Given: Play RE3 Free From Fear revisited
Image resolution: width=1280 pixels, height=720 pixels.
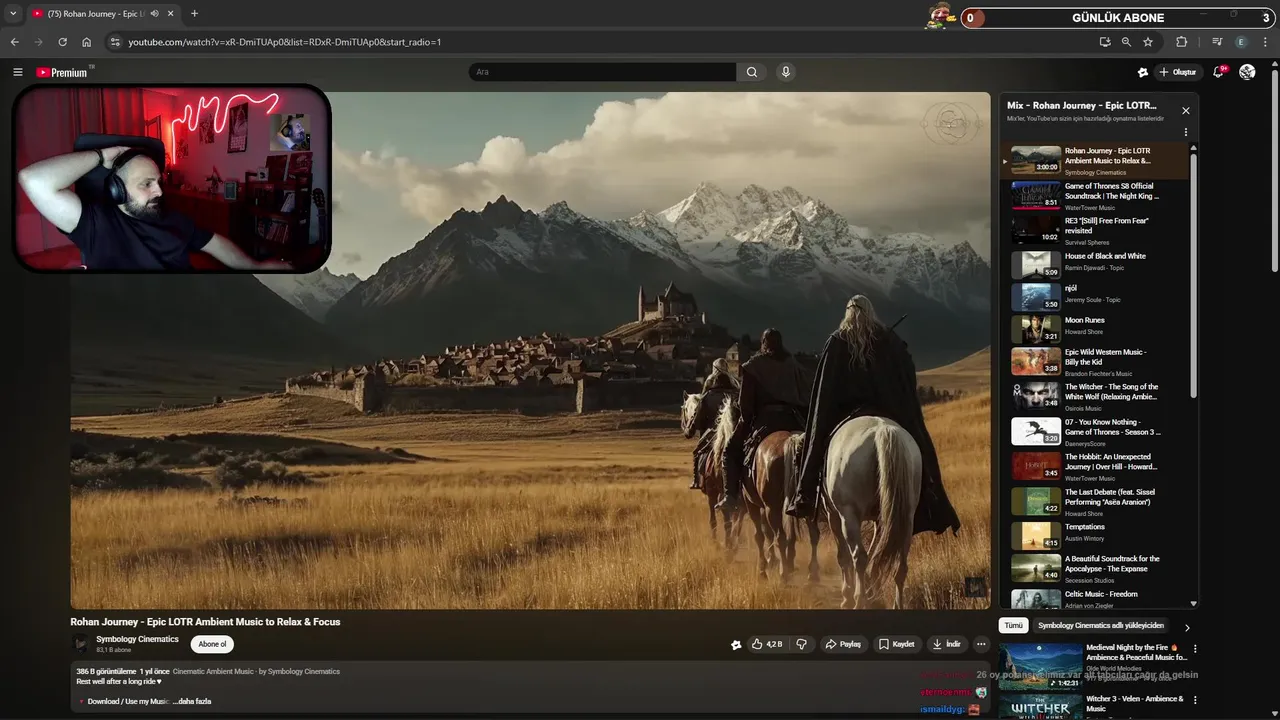Looking at the screenshot, I should 1097,231.
